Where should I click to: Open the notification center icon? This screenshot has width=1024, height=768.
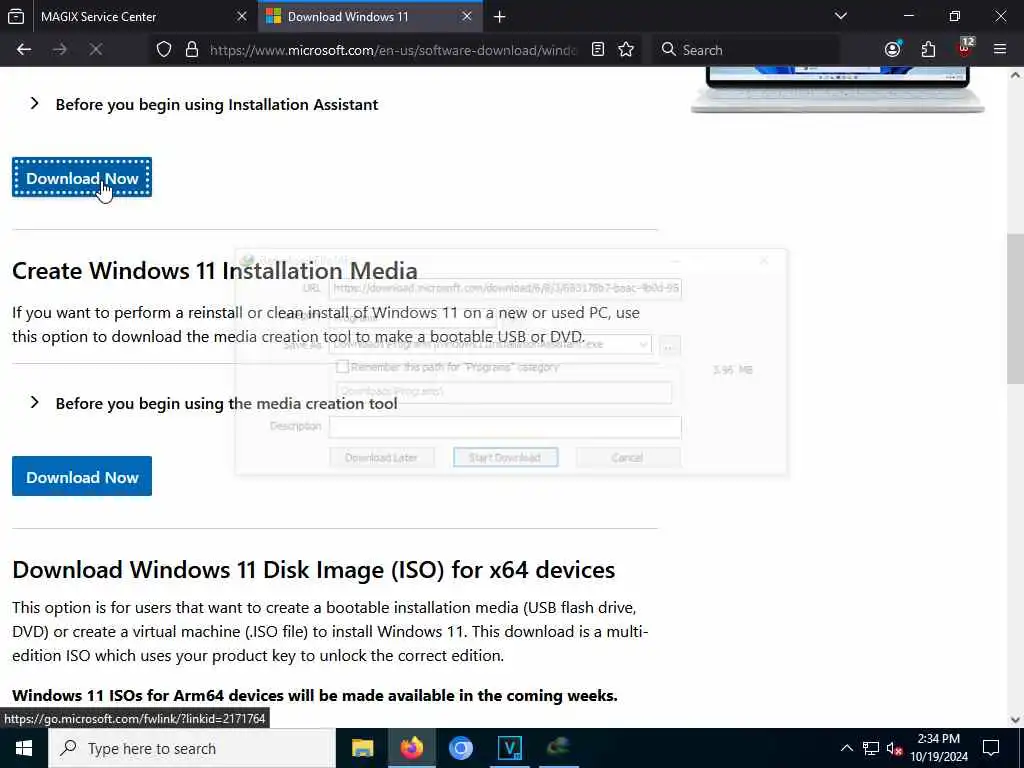(x=991, y=748)
